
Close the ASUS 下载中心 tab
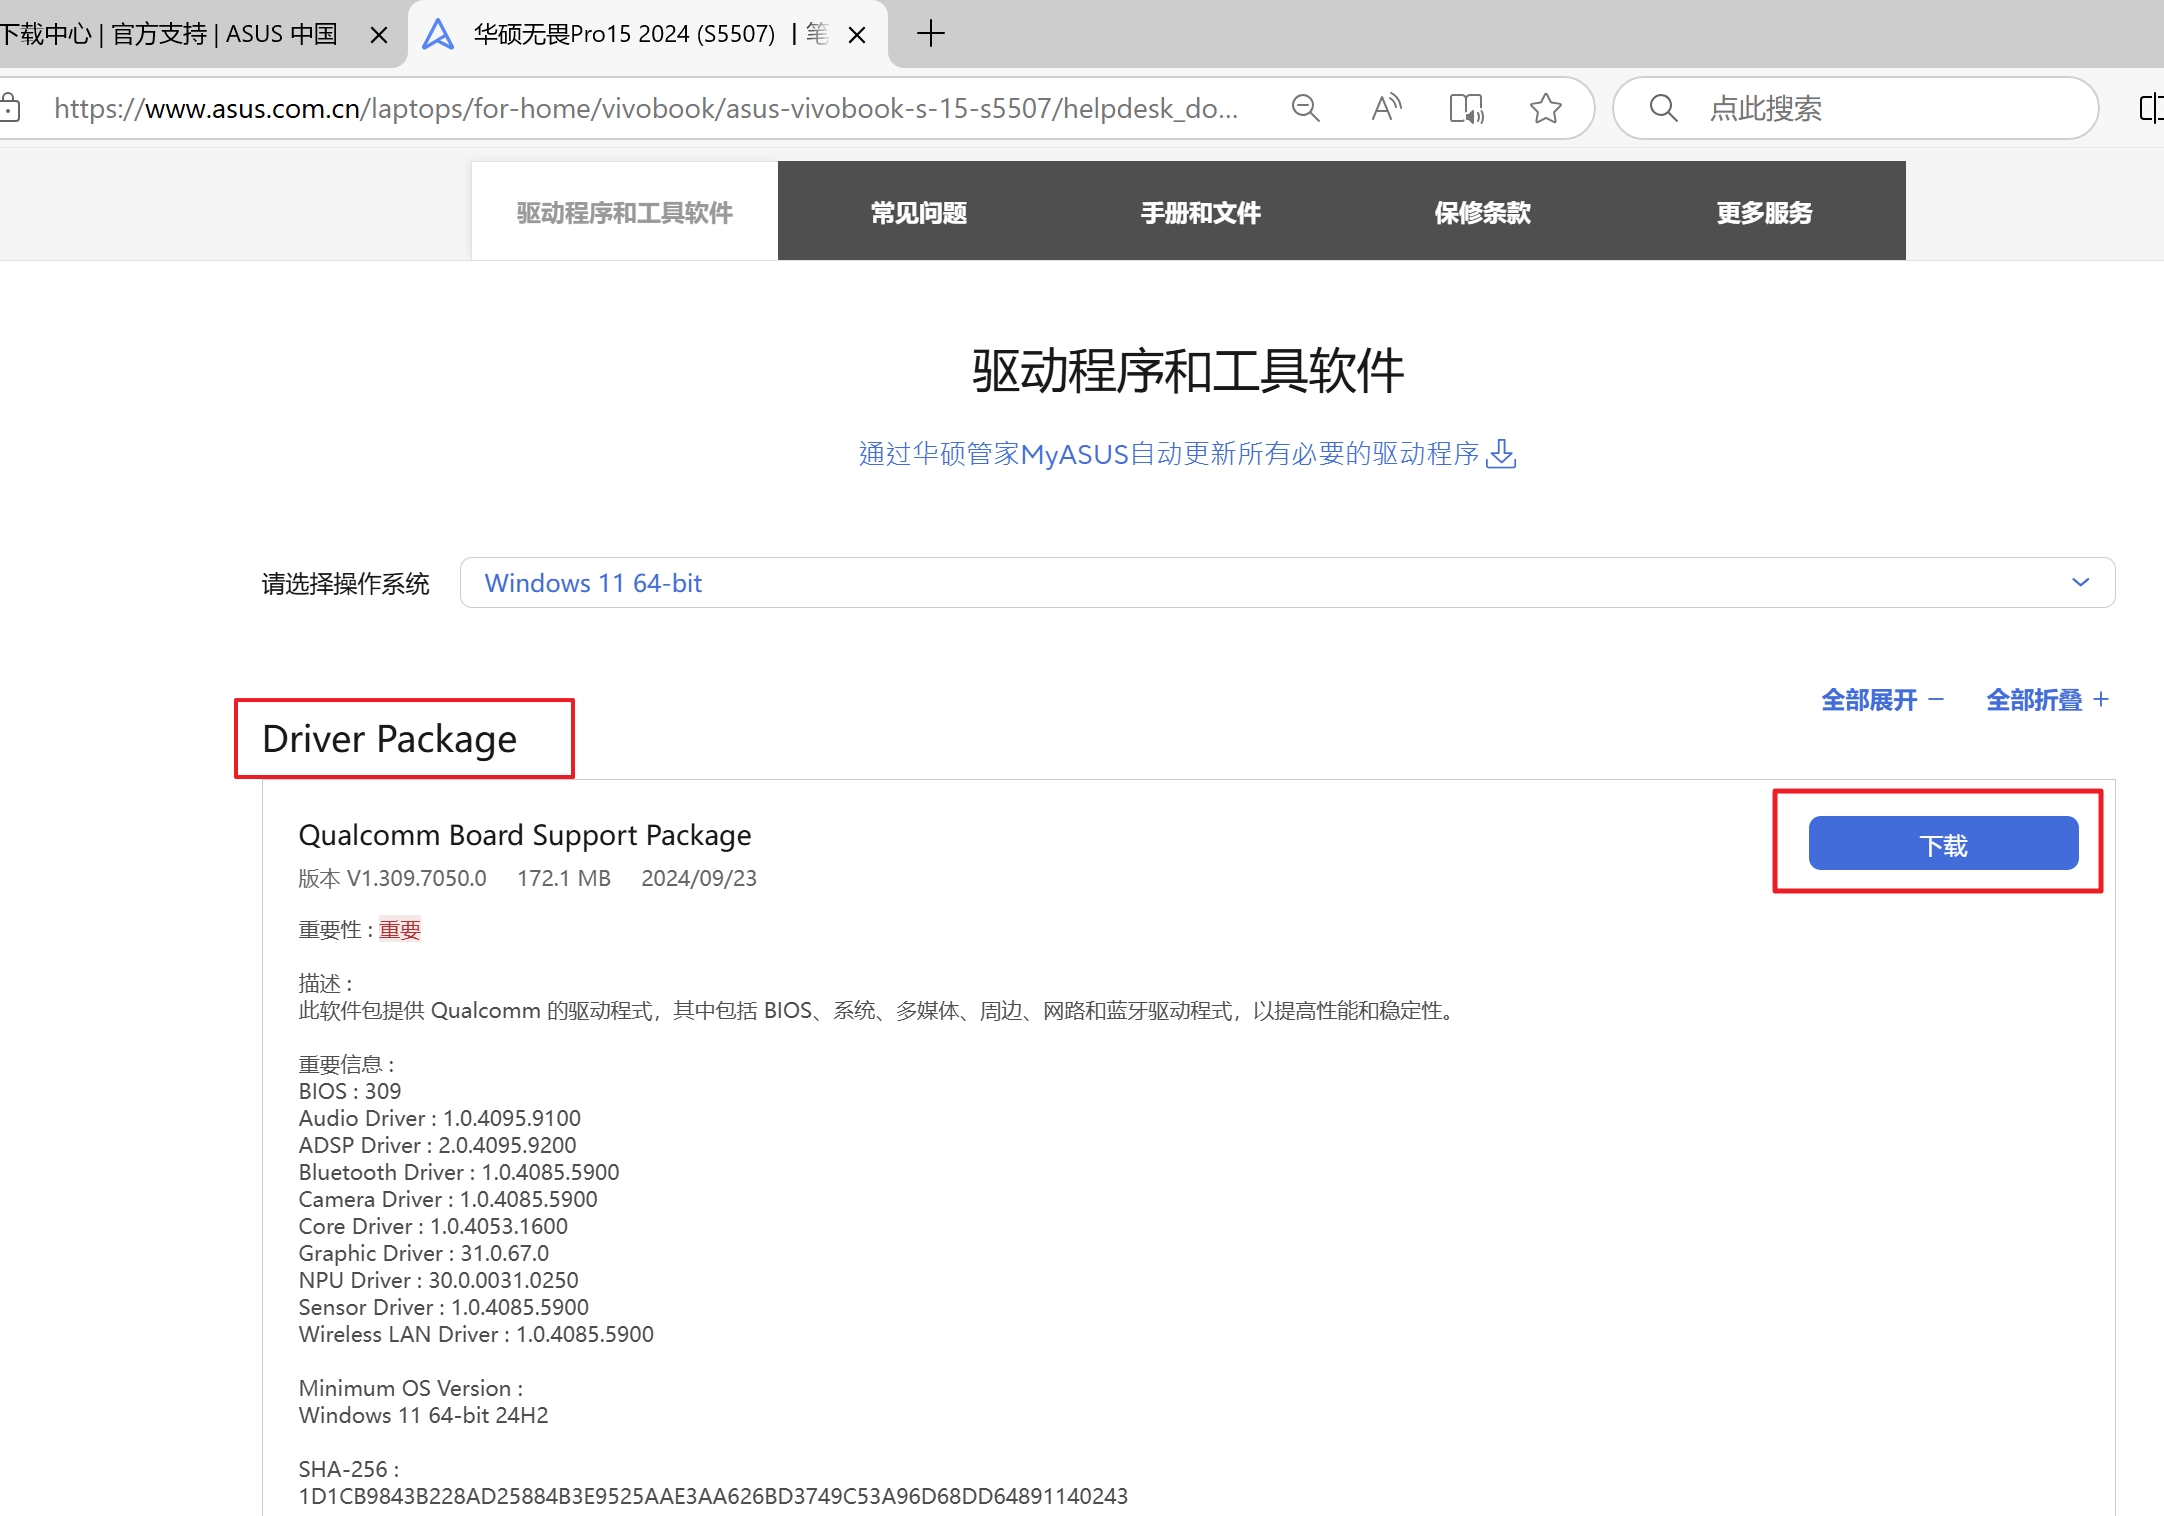[379, 35]
